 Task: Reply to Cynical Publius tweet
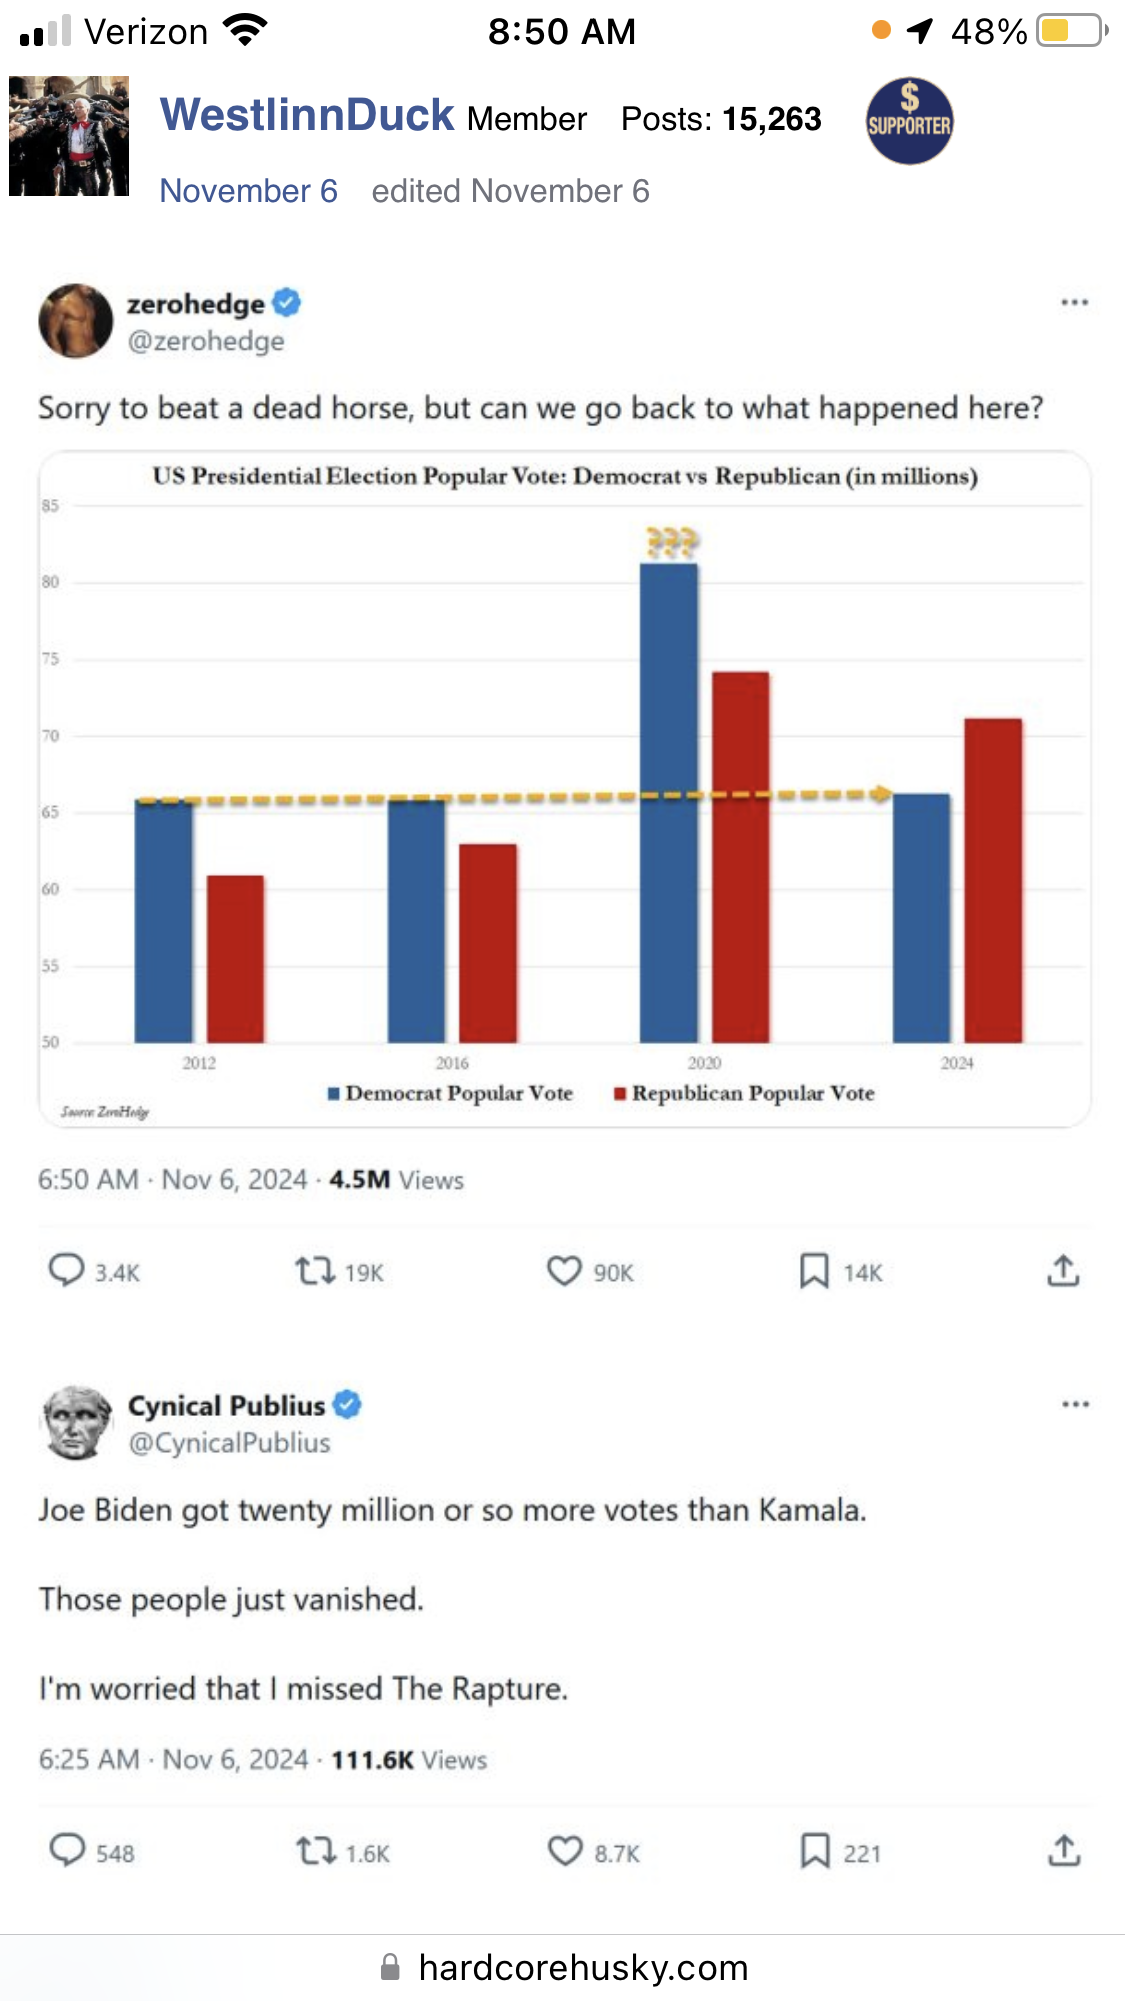click(68, 1851)
